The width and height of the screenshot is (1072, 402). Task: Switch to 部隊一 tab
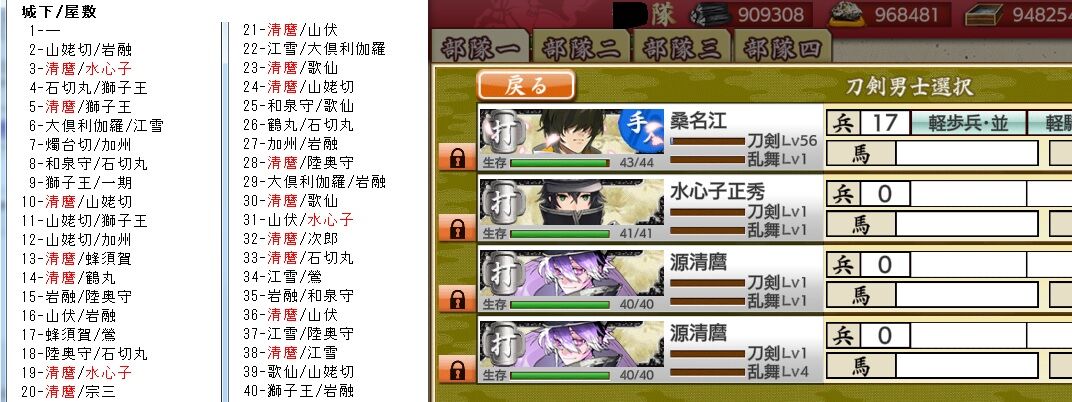[x=481, y=48]
